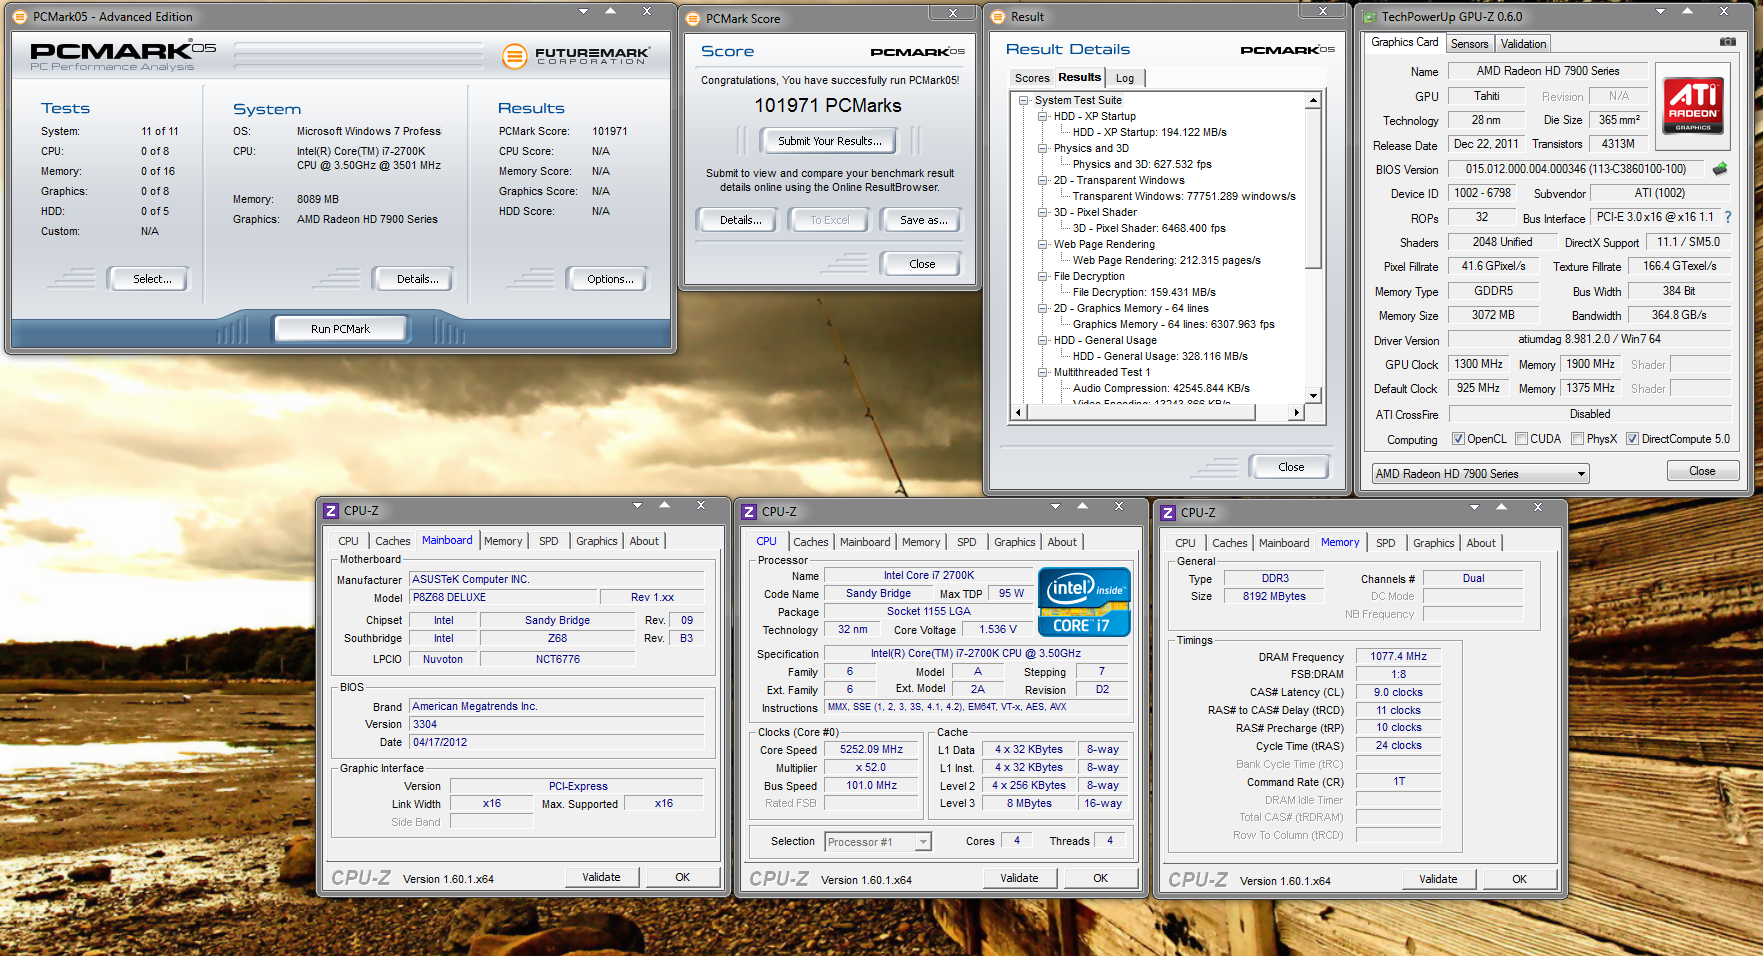Viewport: 1763px width, 956px height.
Task: Click the Result tree scroll-down arrow
Action: [x=1313, y=396]
